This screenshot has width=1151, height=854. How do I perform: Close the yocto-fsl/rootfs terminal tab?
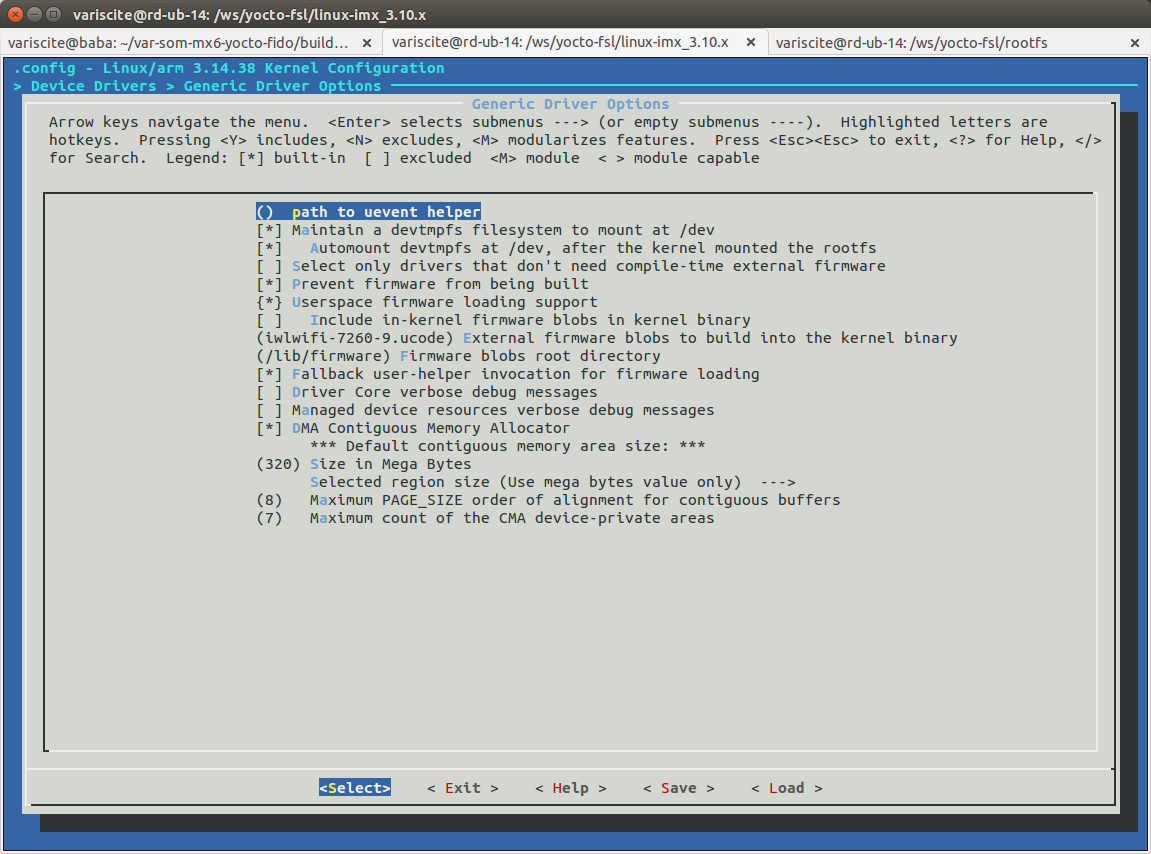tap(1135, 43)
